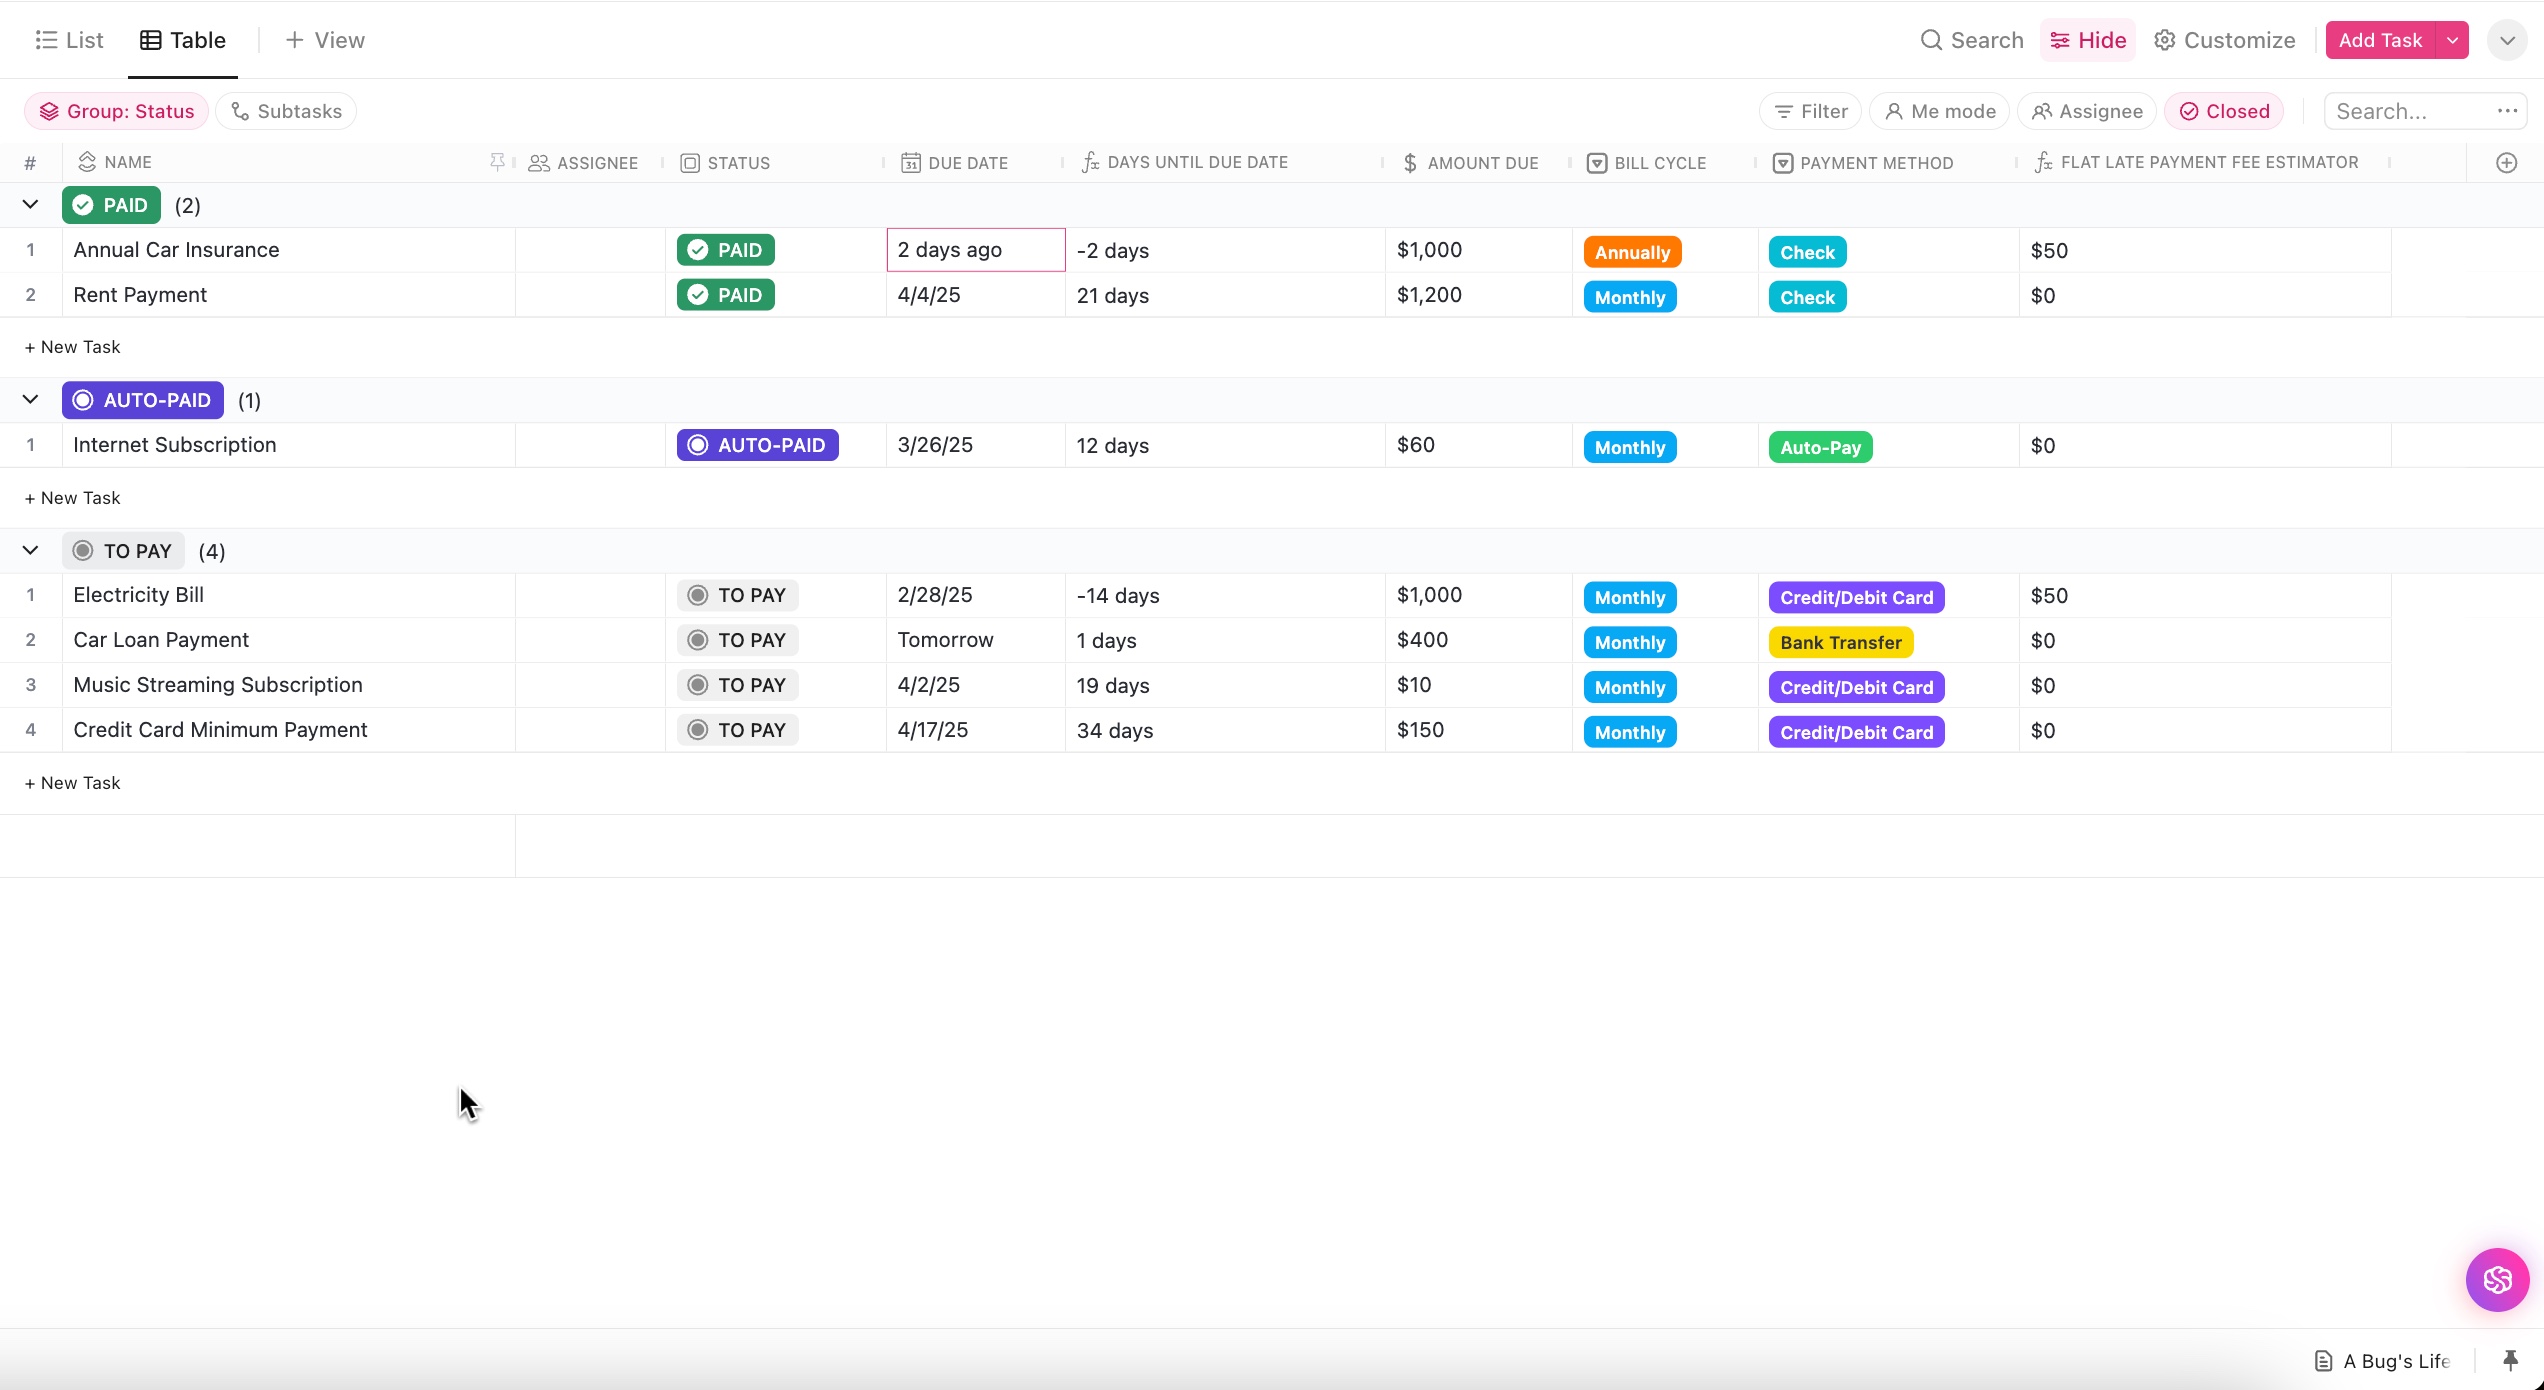Screen dimensions: 2544x1390
Task: Add a new View tab
Action: [x=325, y=40]
